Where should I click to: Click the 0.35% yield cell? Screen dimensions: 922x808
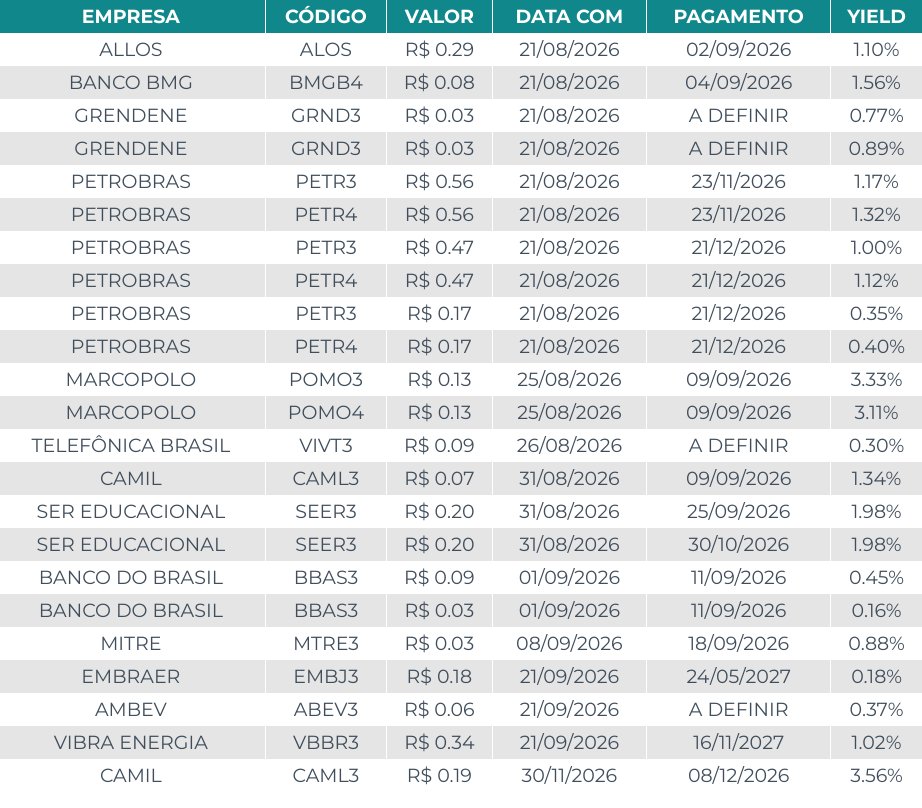(x=876, y=313)
